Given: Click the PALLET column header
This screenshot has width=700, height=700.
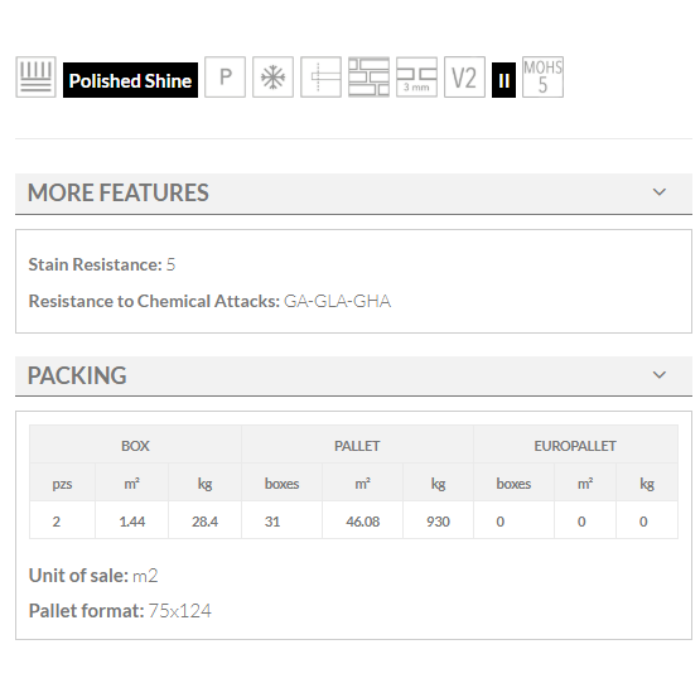Looking at the screenshot, I should pyautogui.click(x=357, y=446).
